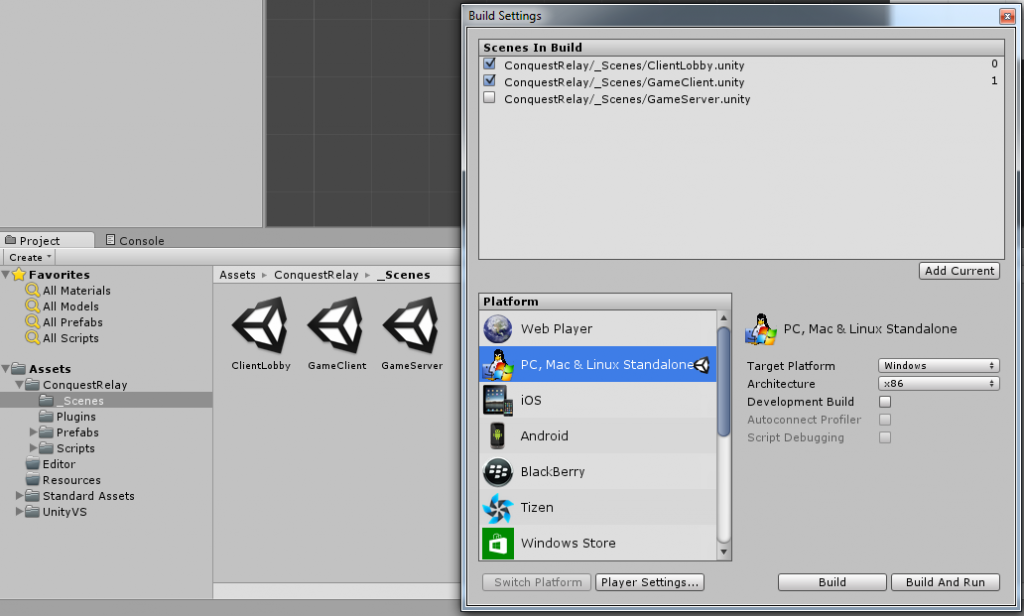Toggle the Script Debugging checkbox
Viewport: 1024px width, 616px height.
(x=885, y=438)
